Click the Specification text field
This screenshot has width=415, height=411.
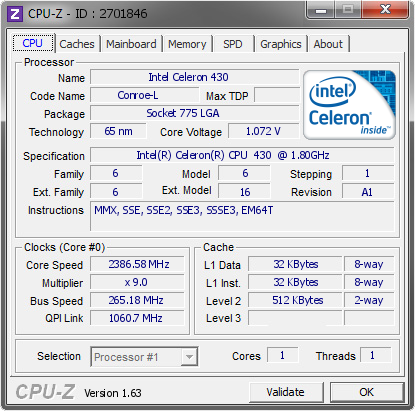point(242,155)
